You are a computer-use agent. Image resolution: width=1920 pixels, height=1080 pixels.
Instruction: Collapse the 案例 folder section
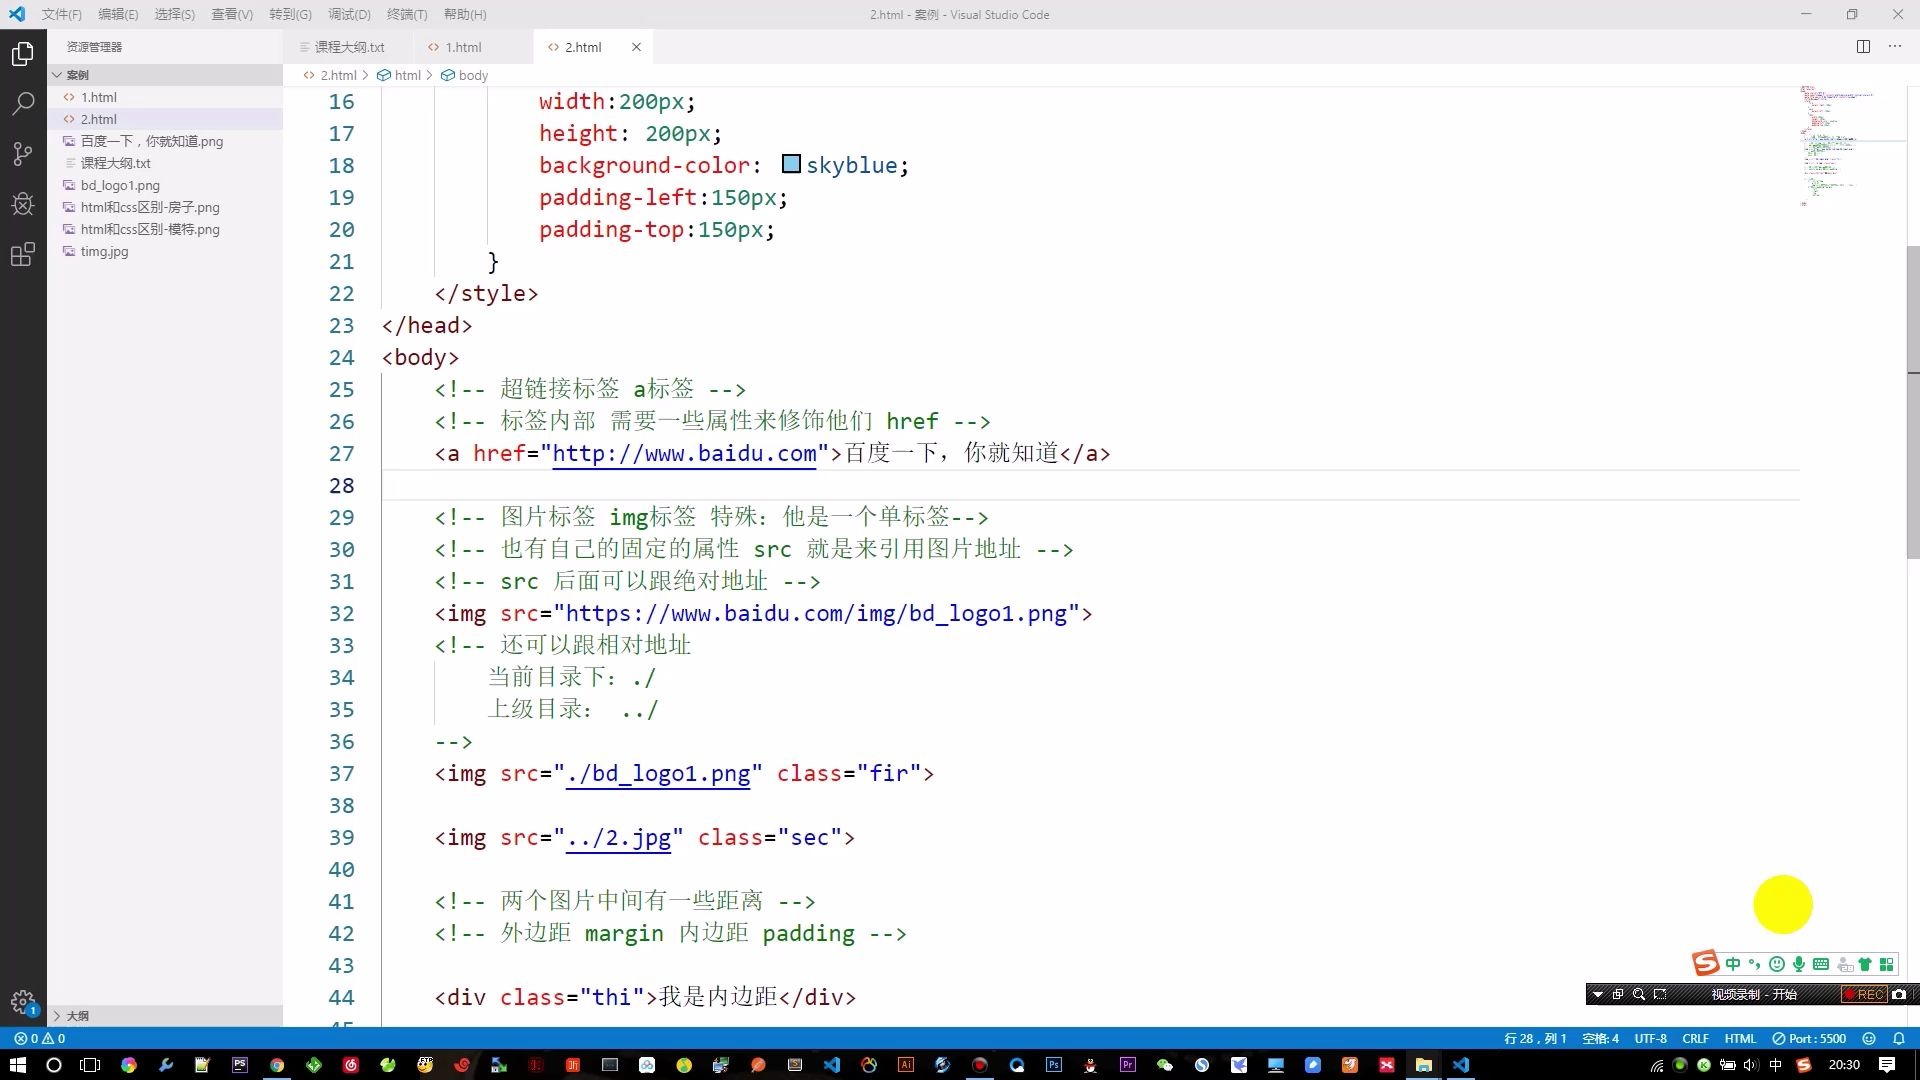tap(77, 75)
